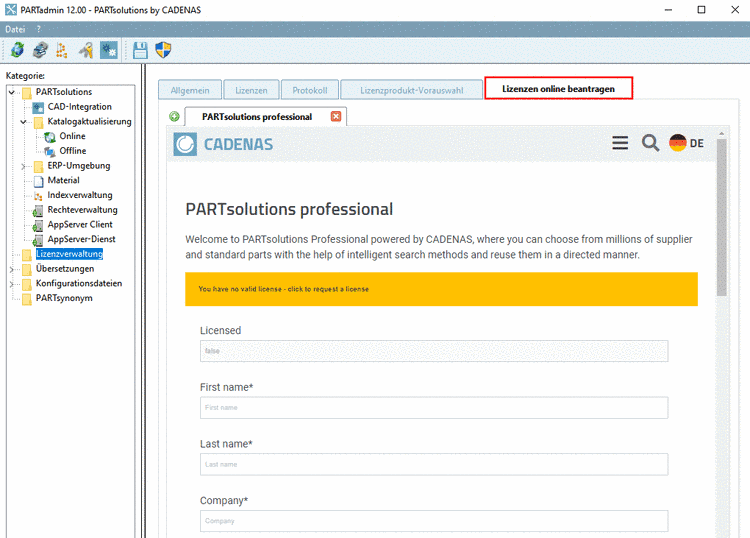Select Übersetzungen tree item
This screenshot has width=750, height=538.
tap(65, 269)
